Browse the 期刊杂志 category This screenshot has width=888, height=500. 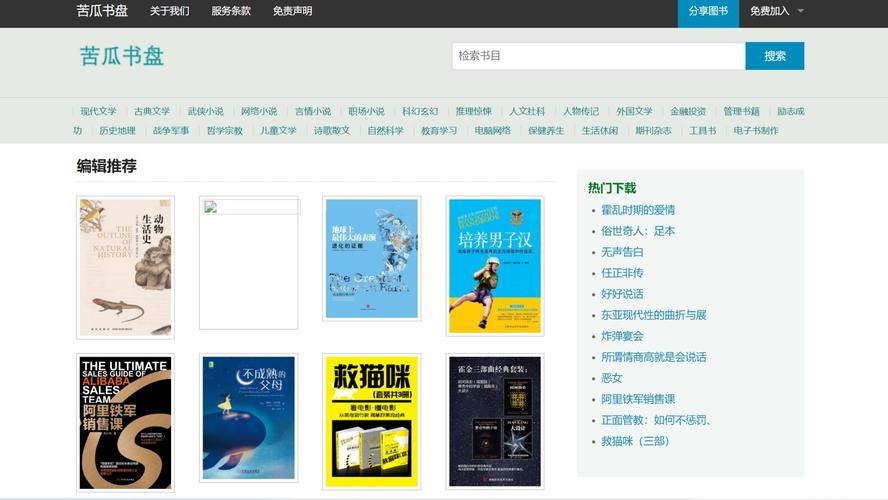[653, 130]
